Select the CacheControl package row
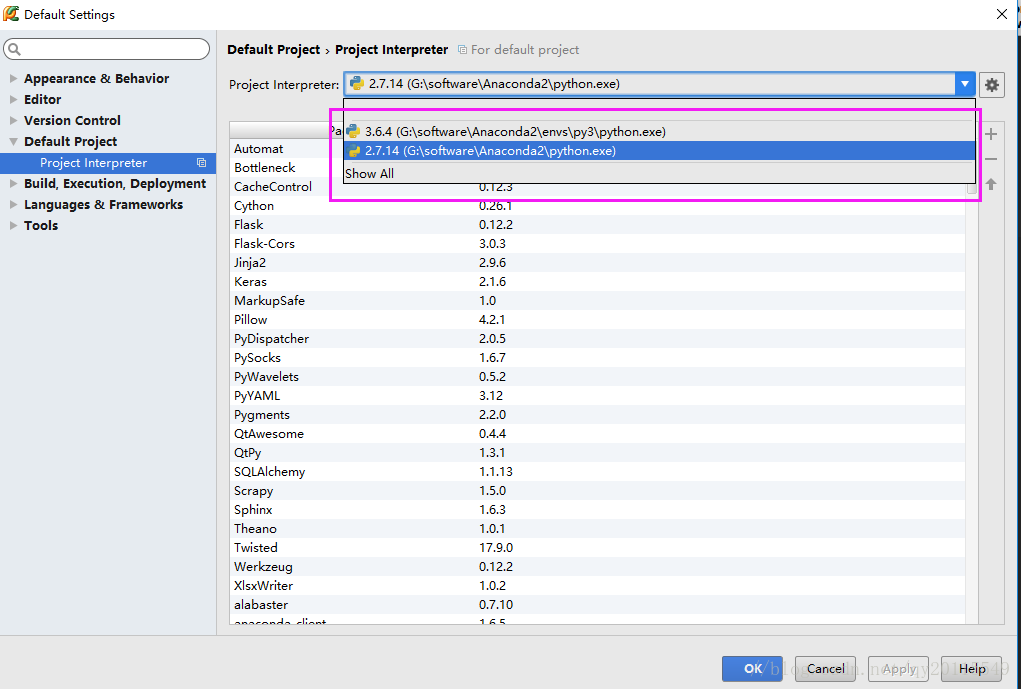Screen dimensions: 1021x689 pos(597,187)
